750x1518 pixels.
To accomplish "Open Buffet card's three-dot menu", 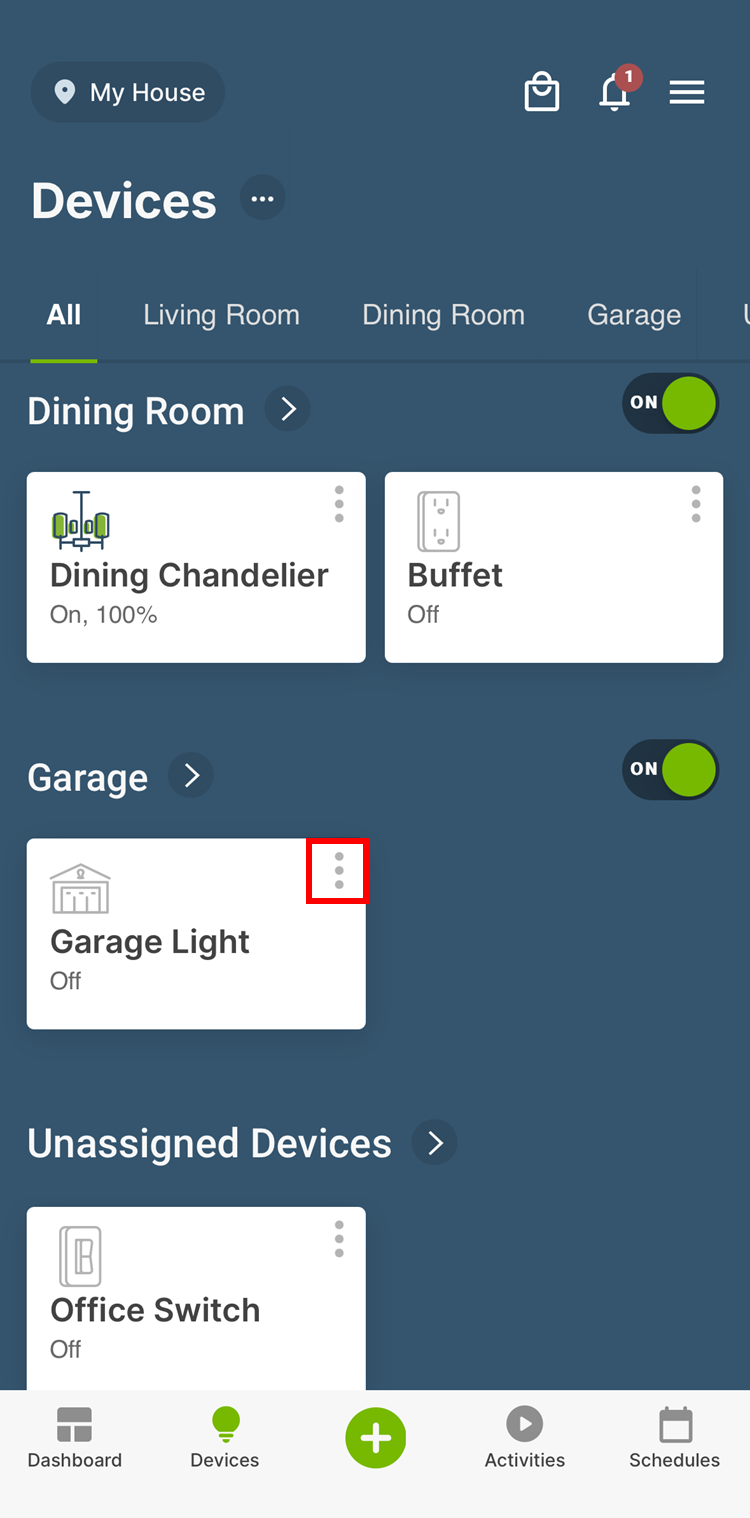I will click(696, 504).
